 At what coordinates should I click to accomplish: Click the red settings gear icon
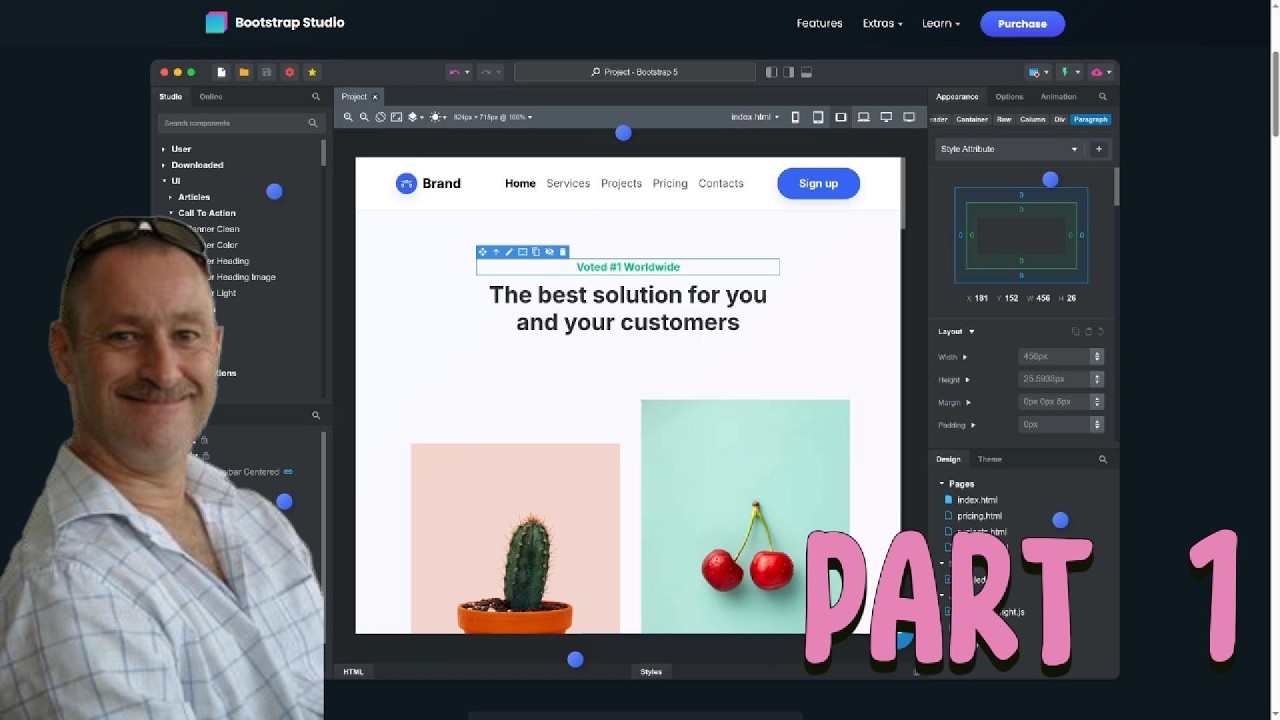tap(289, 72)
